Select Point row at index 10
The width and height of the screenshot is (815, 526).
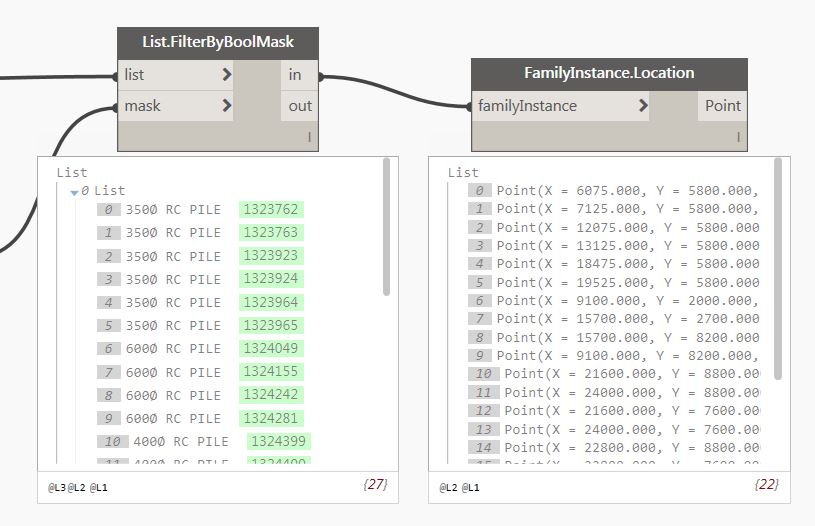point(613,374)
